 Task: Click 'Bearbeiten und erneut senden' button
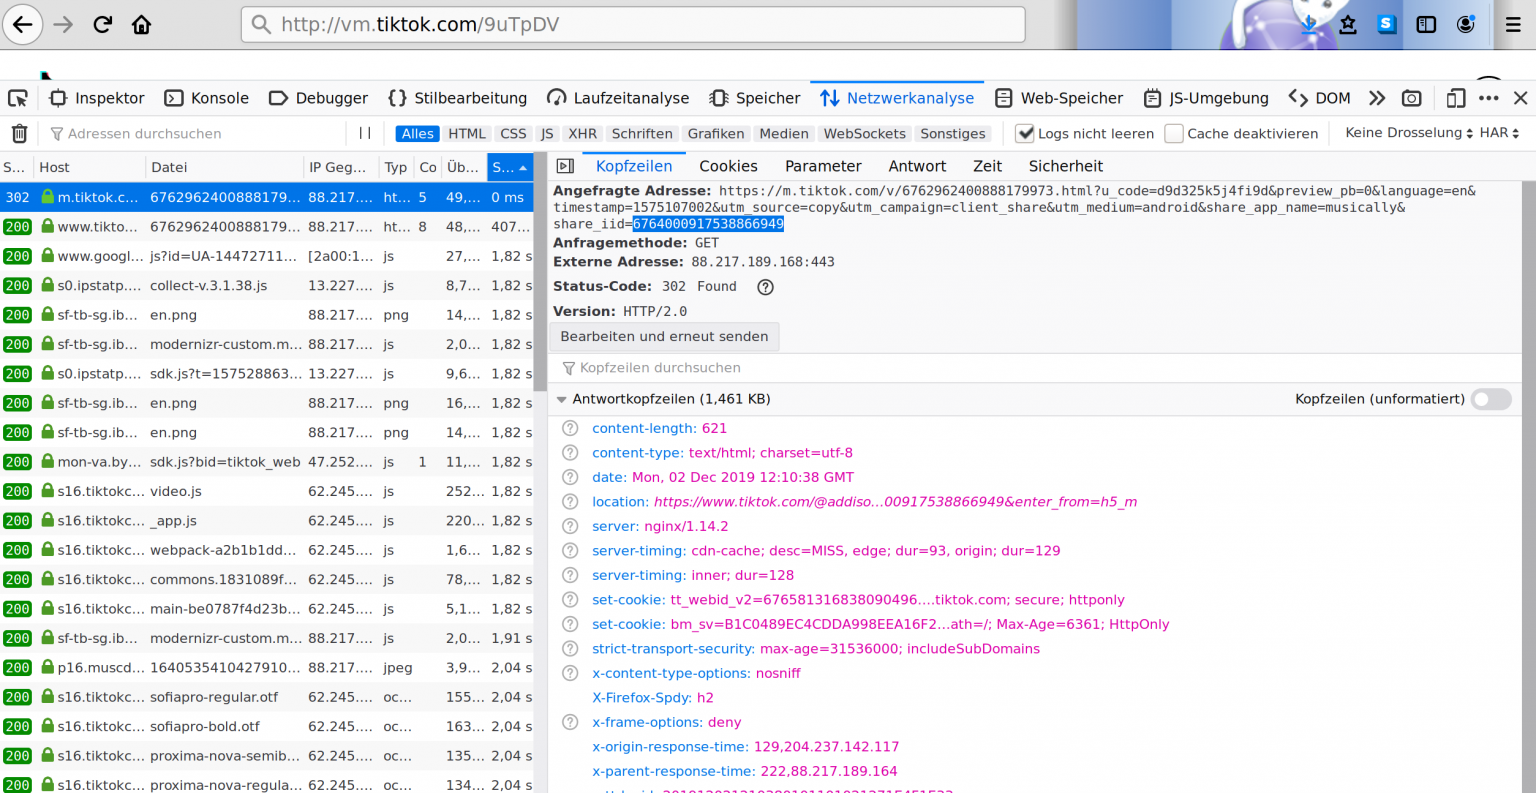tap(664, 337)
